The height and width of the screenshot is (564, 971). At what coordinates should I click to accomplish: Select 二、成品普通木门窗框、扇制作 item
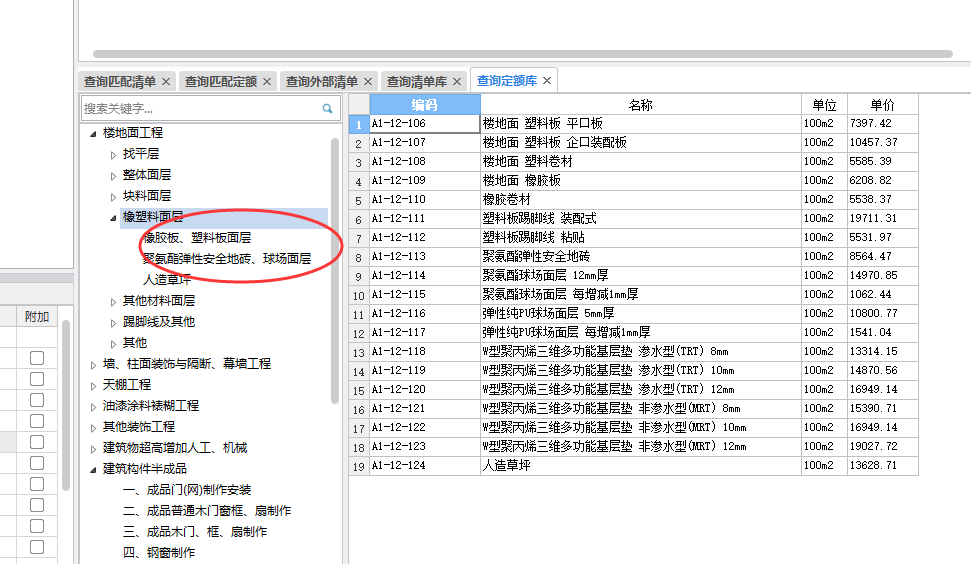[x=207, y=511]
